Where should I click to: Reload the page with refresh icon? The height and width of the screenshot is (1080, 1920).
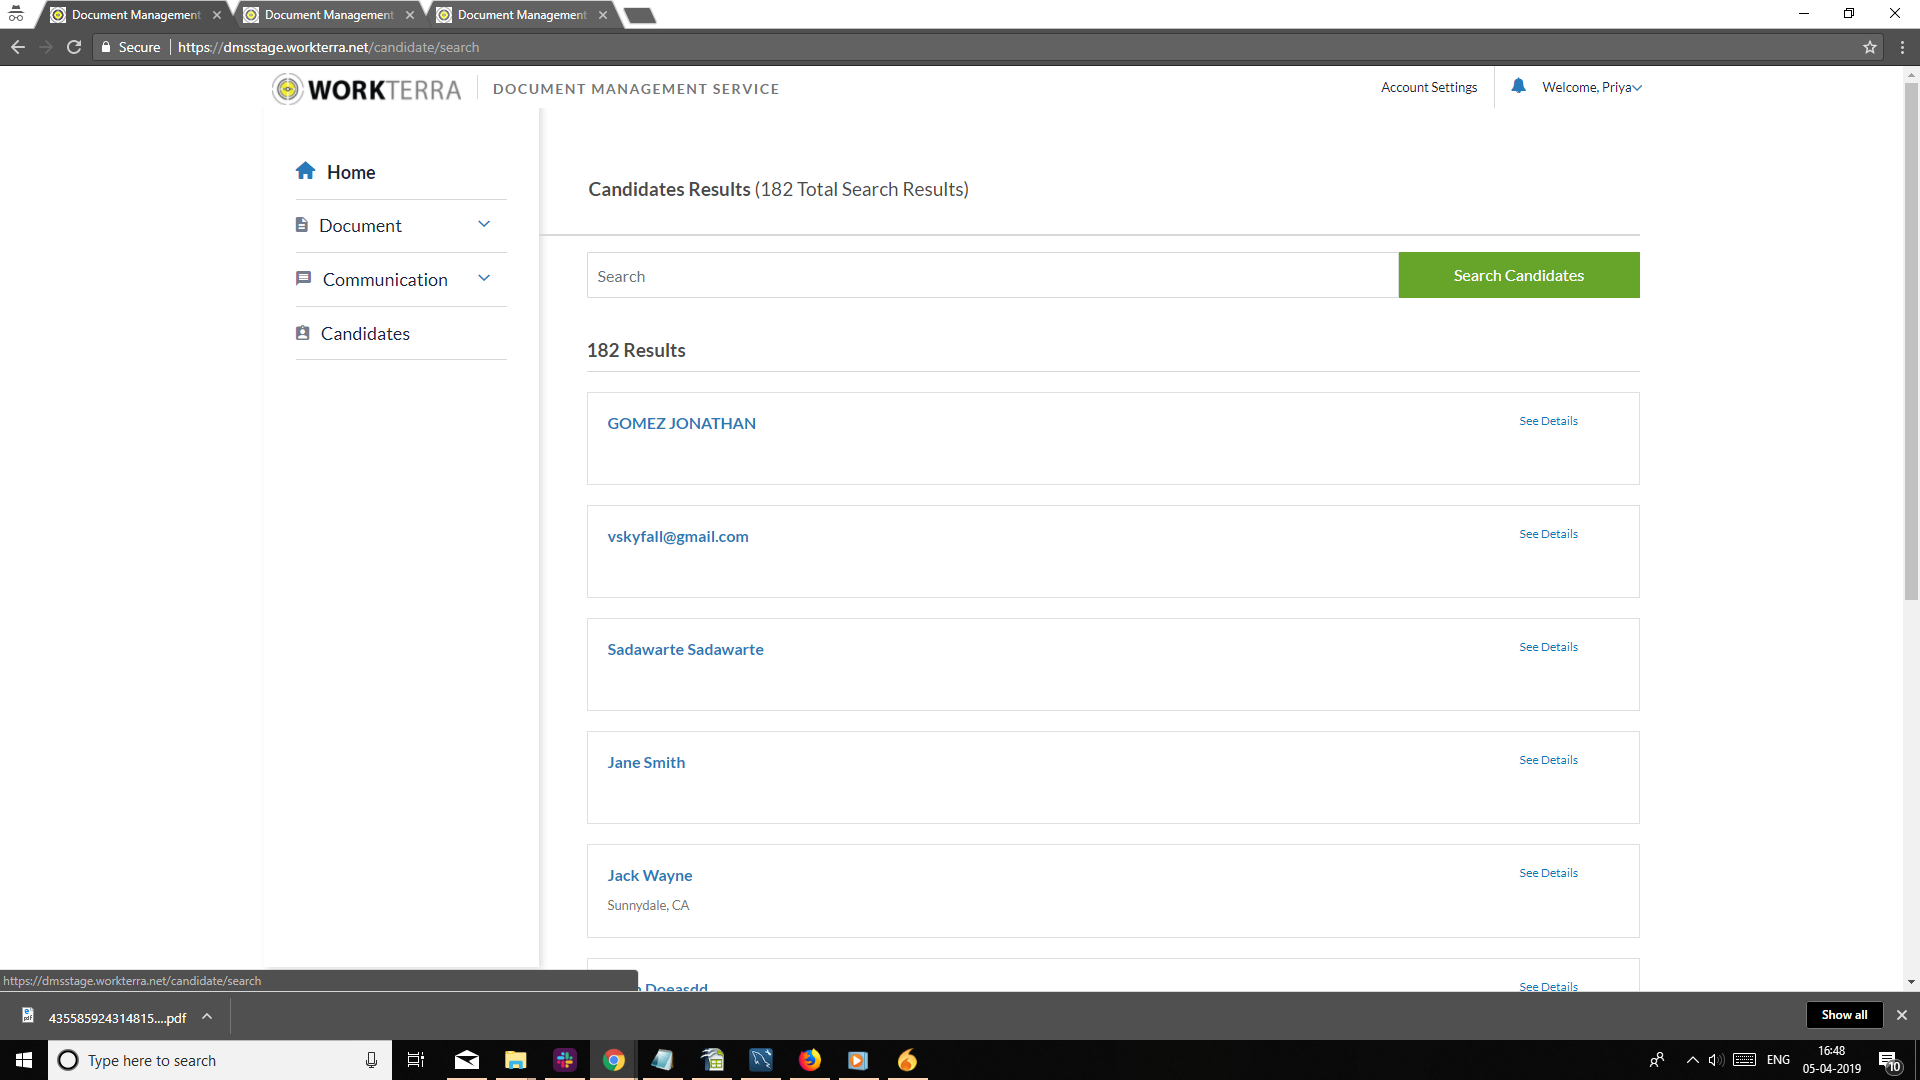[x=74, y=47]
